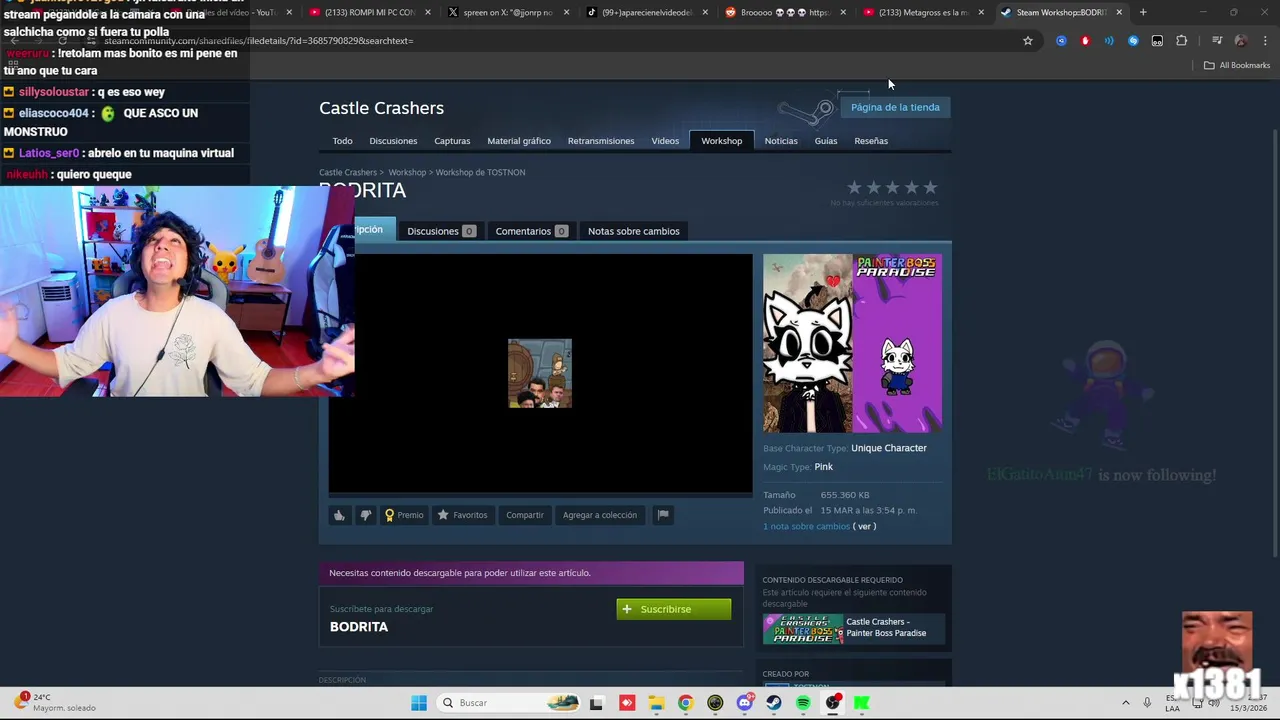
Task: Open Chrome's three-dot menu
Action: coord(1265,41)
